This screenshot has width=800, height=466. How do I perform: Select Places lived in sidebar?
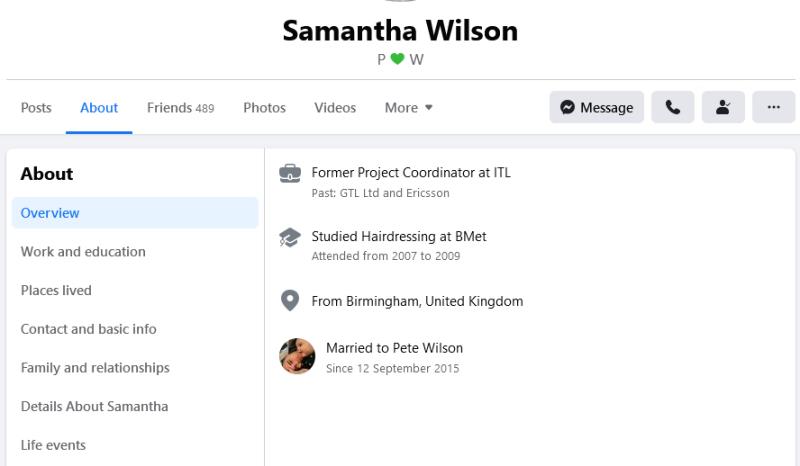click(x=56, y=290)
